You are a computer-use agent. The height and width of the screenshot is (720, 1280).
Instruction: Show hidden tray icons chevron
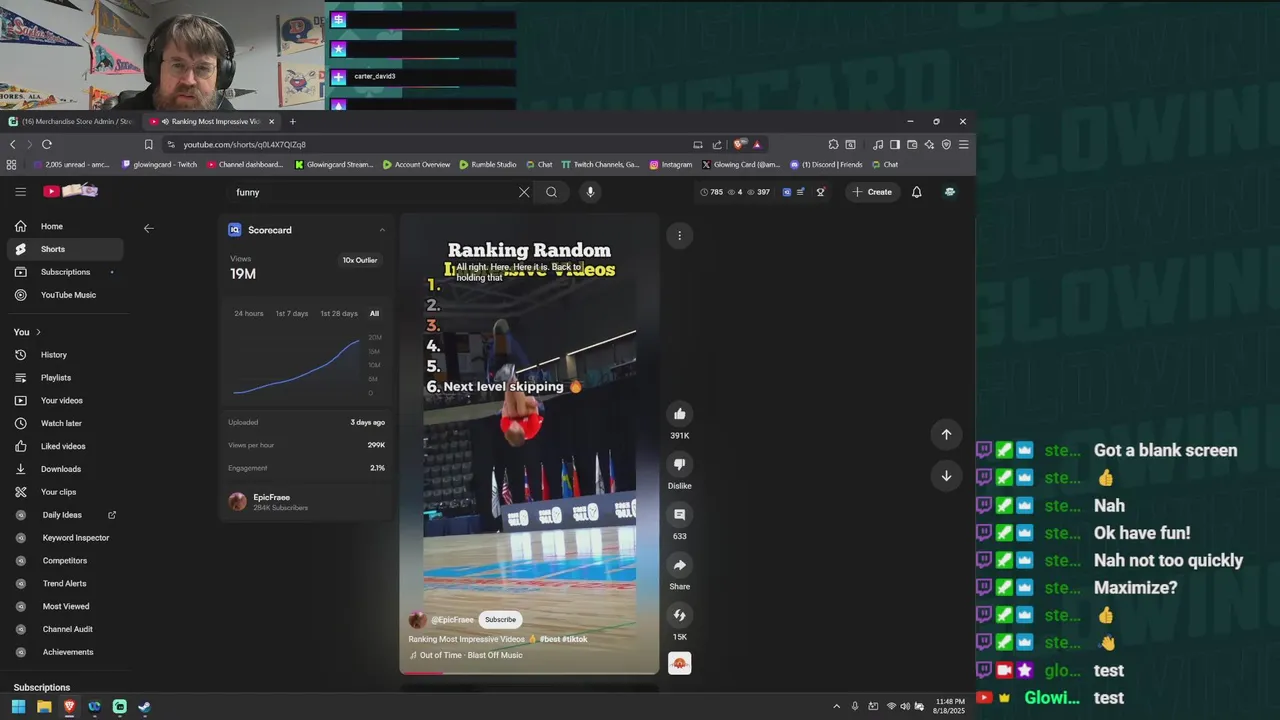[837, 706]
